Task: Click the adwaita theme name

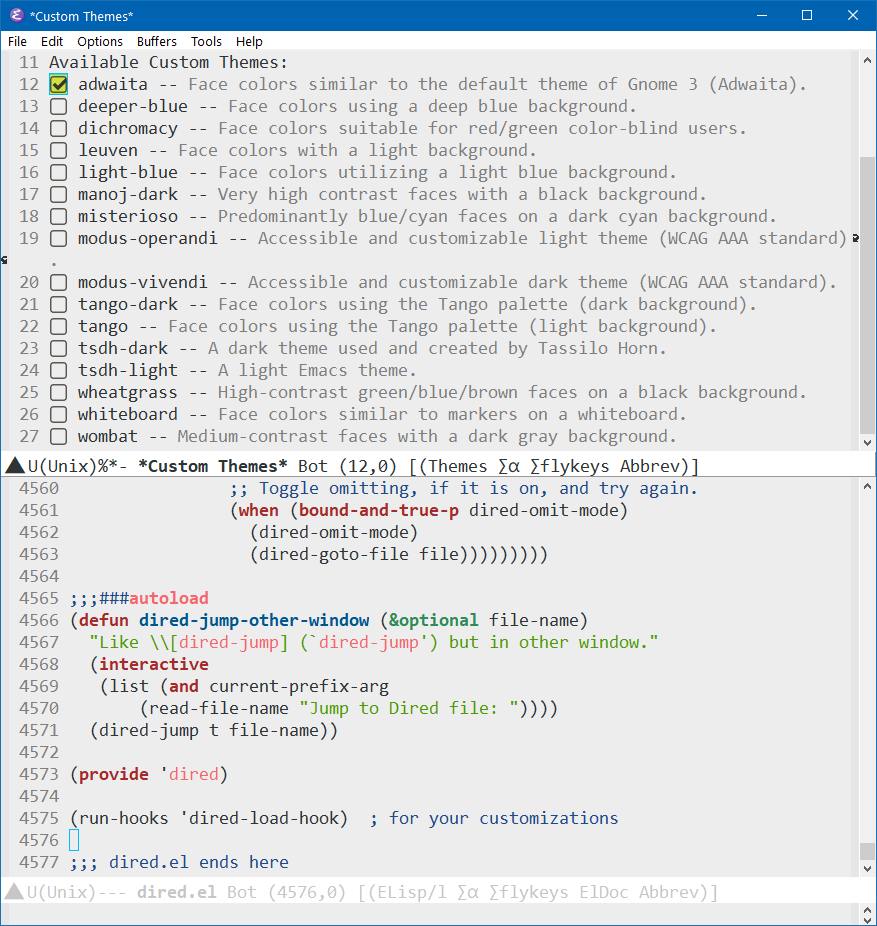Action: tap(113, 84)
